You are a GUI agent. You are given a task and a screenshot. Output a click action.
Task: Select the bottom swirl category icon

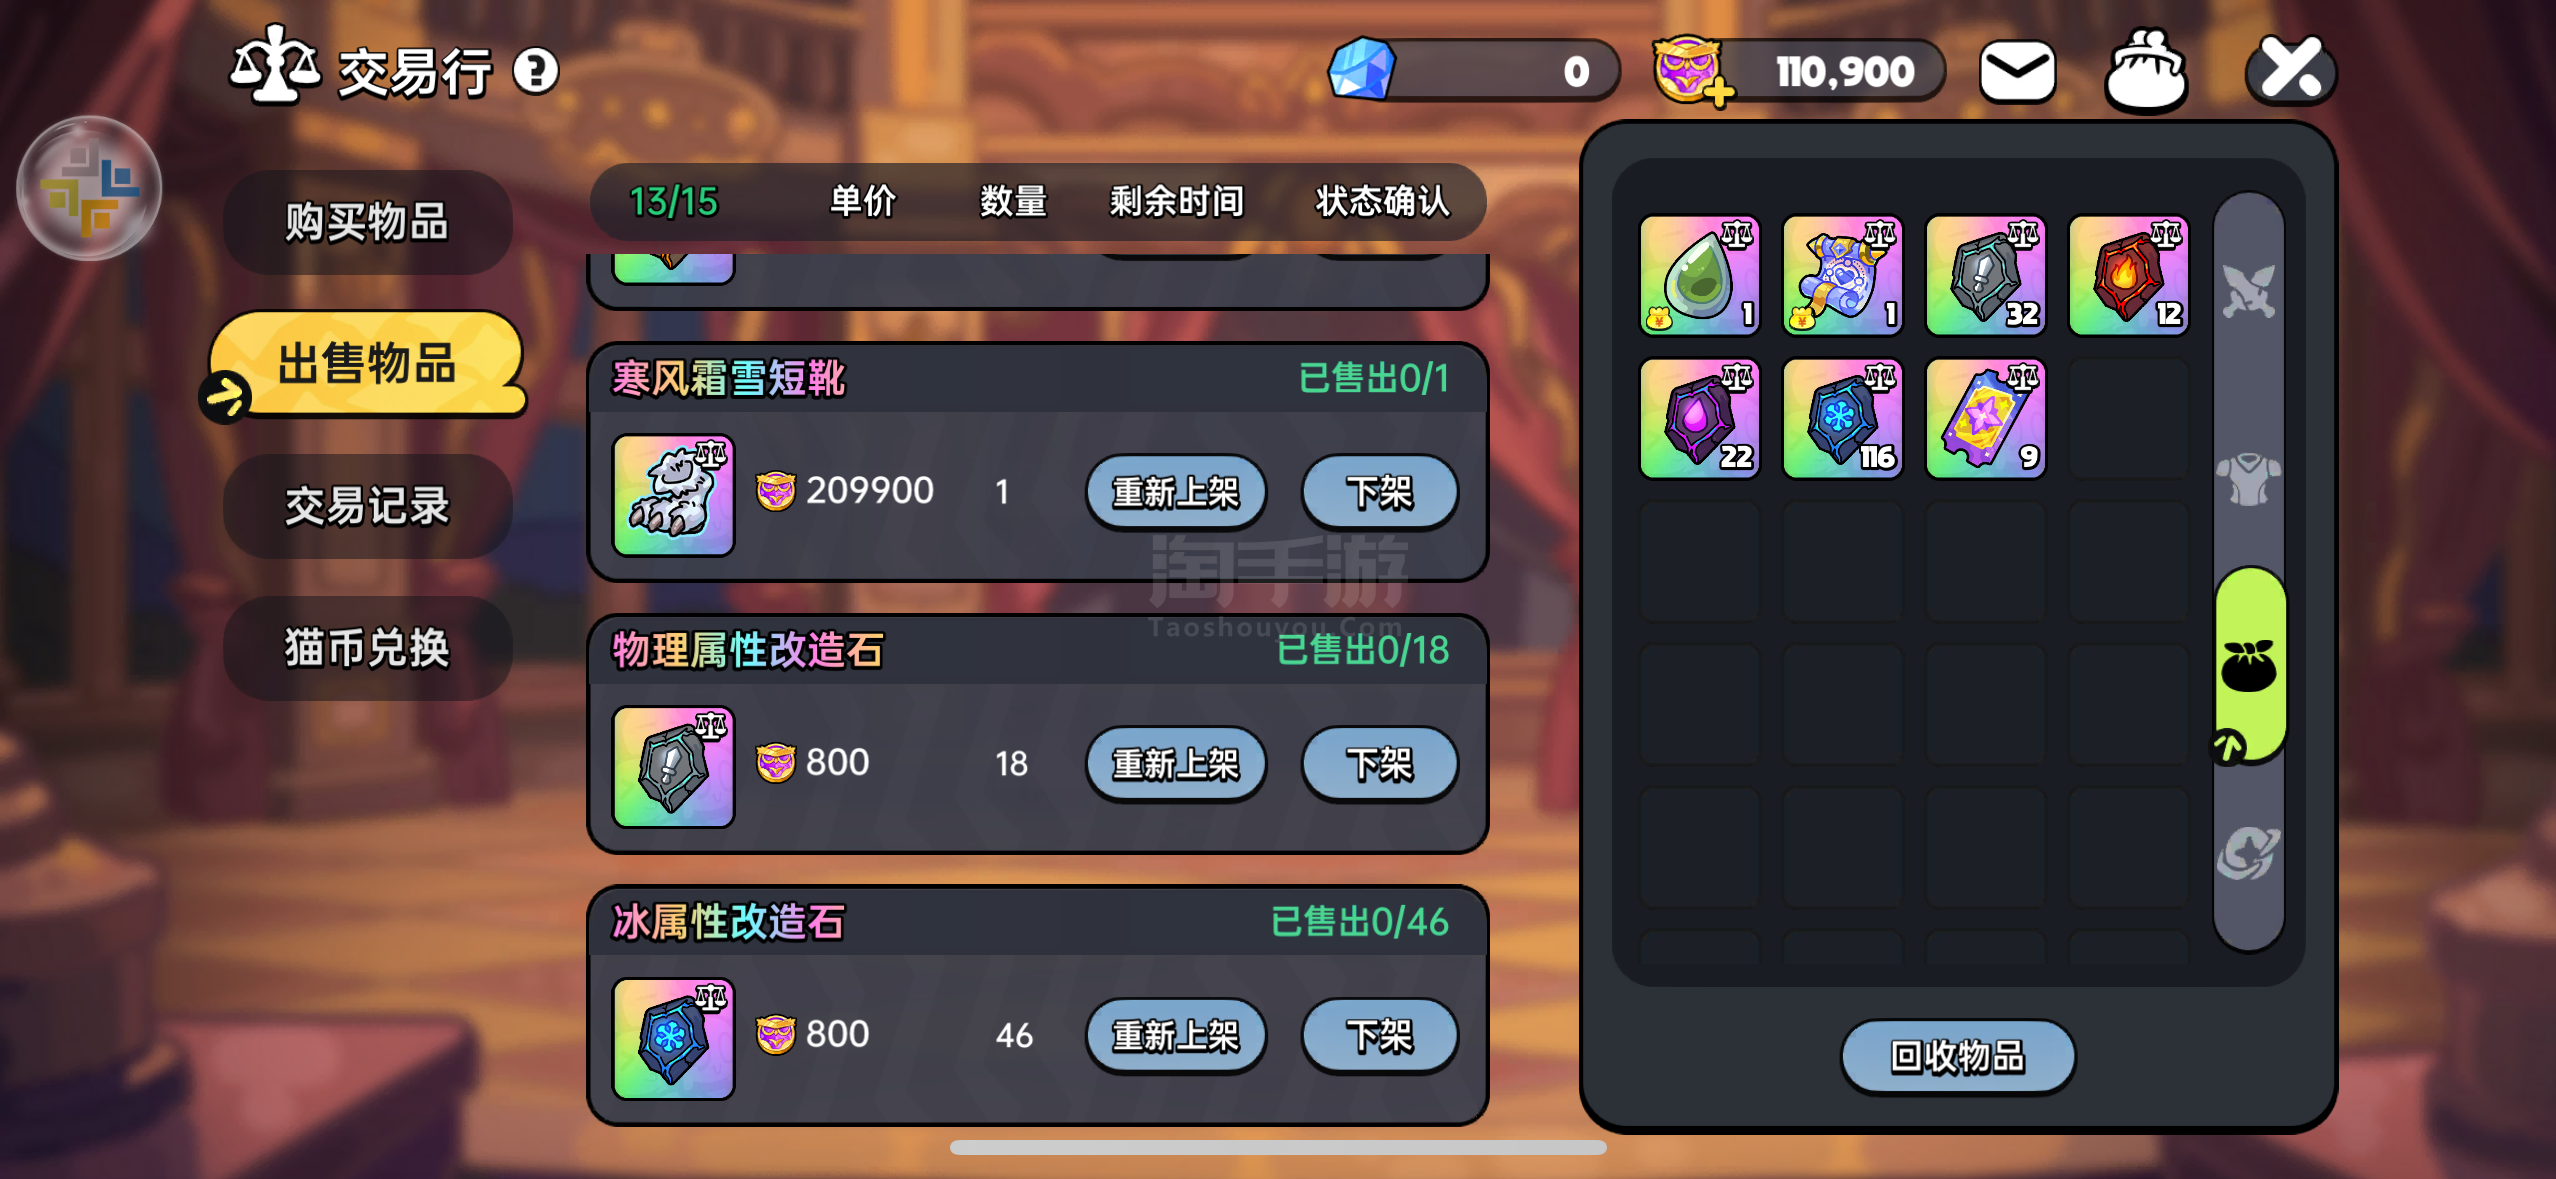click(x=2249, y=853)
